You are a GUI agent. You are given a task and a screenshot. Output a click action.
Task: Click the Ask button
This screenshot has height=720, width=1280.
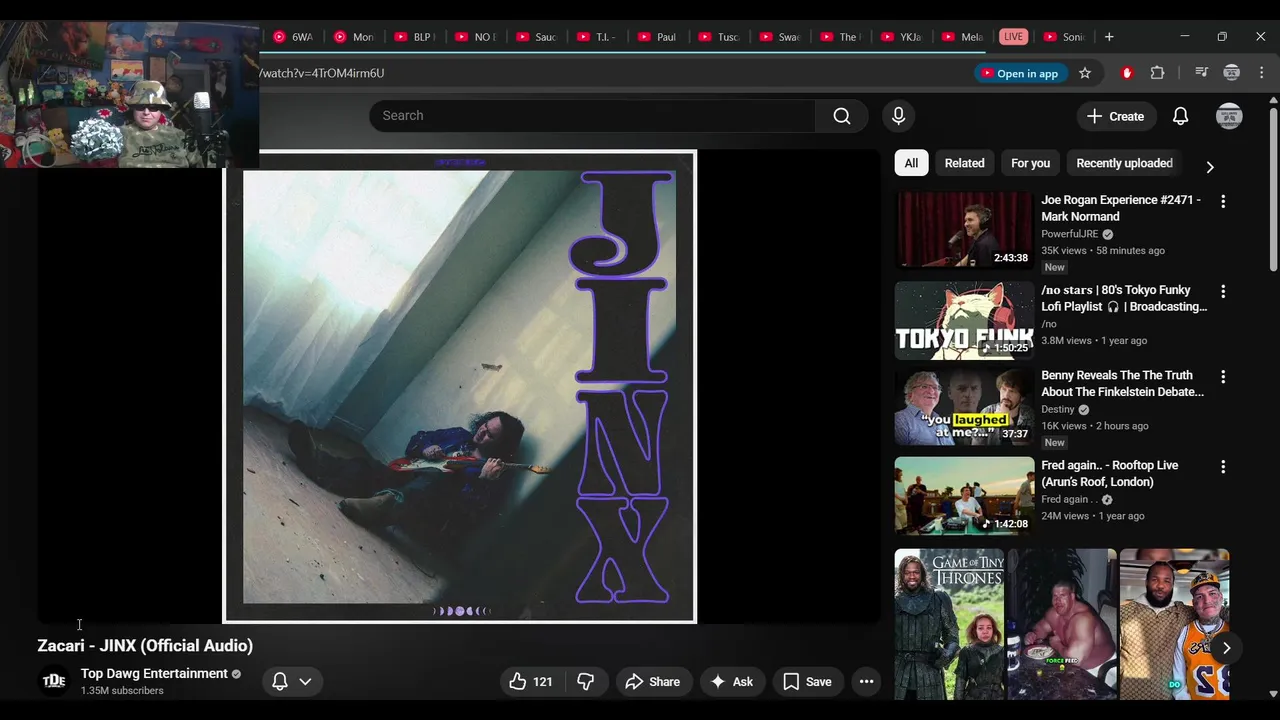(x=731, y=682)
